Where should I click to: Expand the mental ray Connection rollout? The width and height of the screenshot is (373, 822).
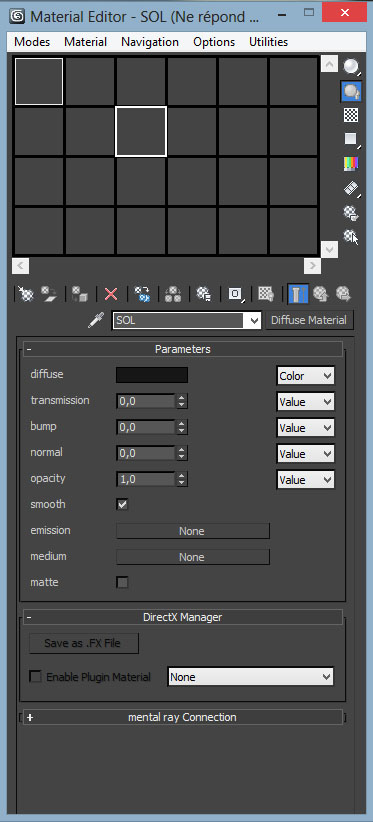(x=182, y=717)
